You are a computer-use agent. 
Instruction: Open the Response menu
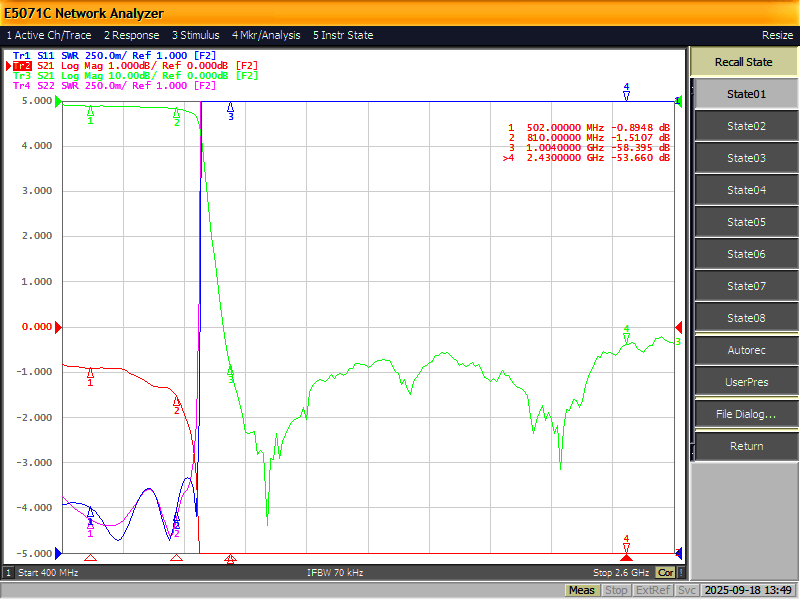[x=132, y=35]
